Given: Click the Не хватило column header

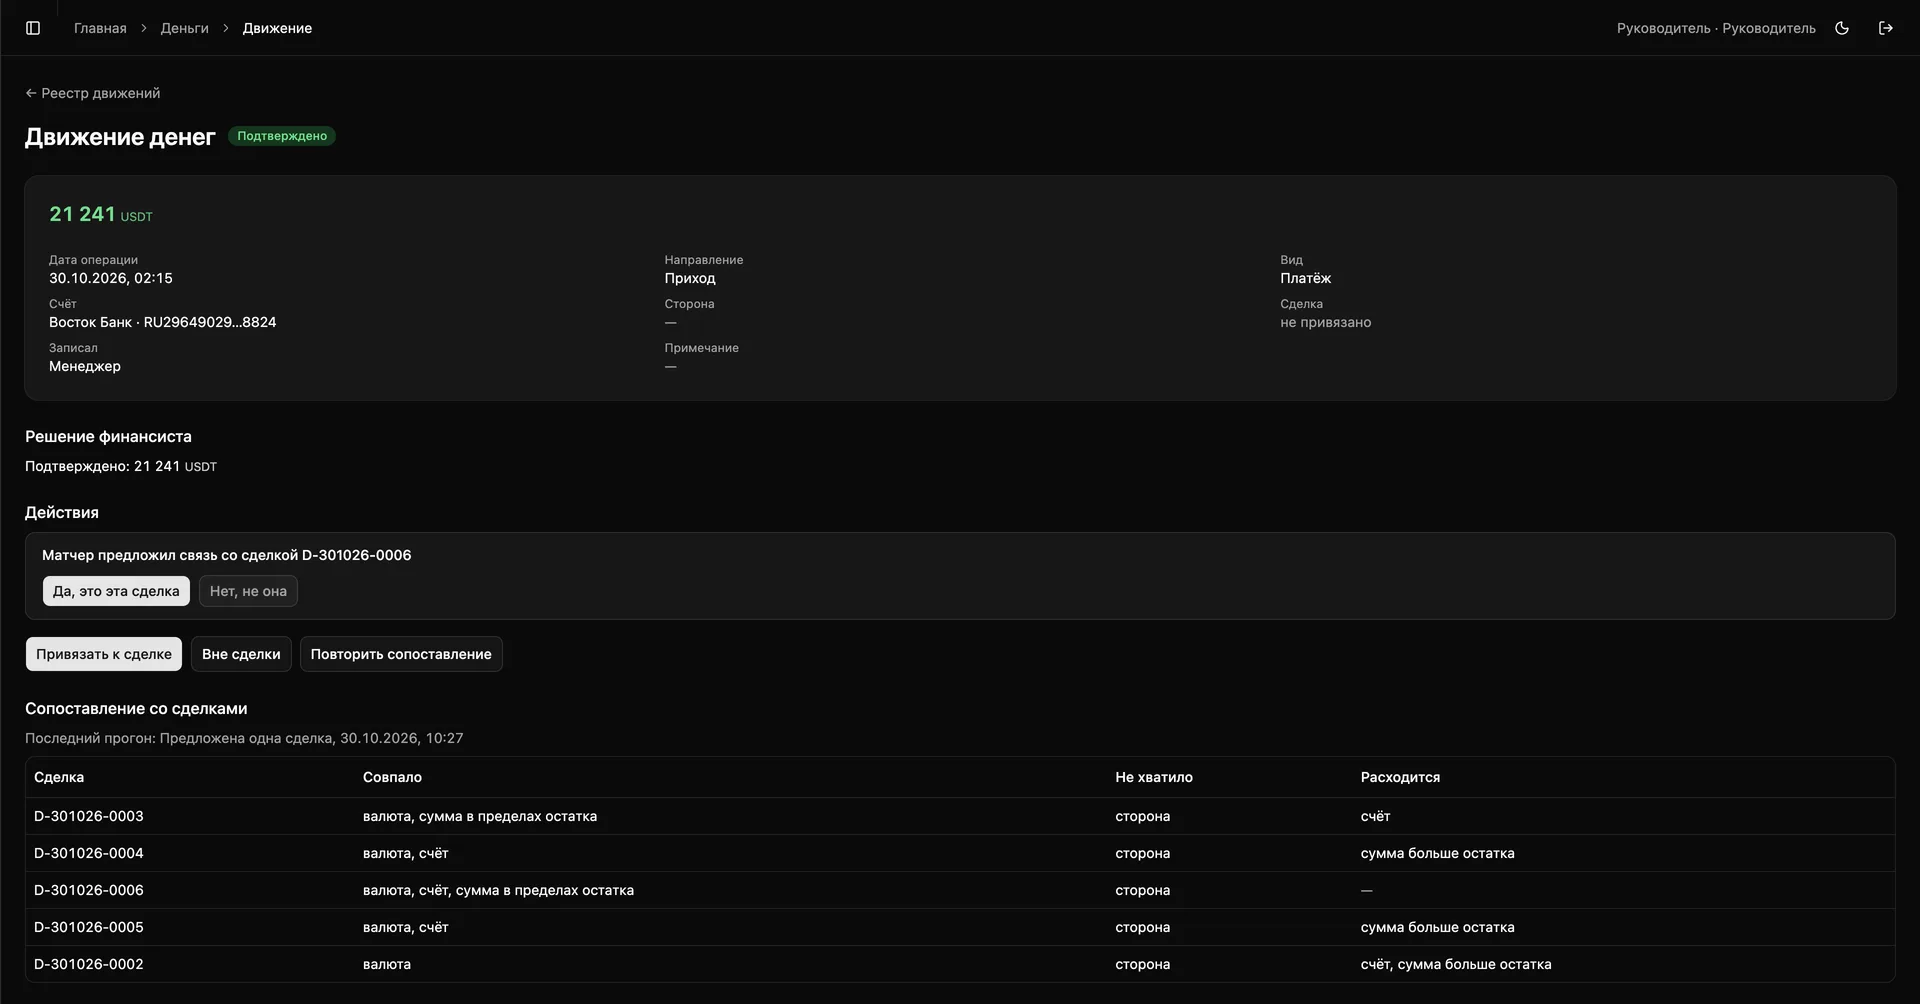Looking at the screenshot, I should (x=1154, y=777).
